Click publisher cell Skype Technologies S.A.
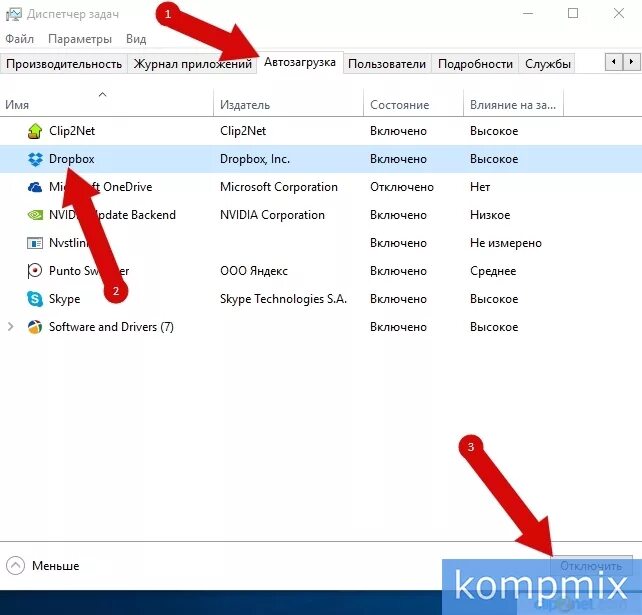The height and width of the screenshot is (615, 642). (283, 299)
